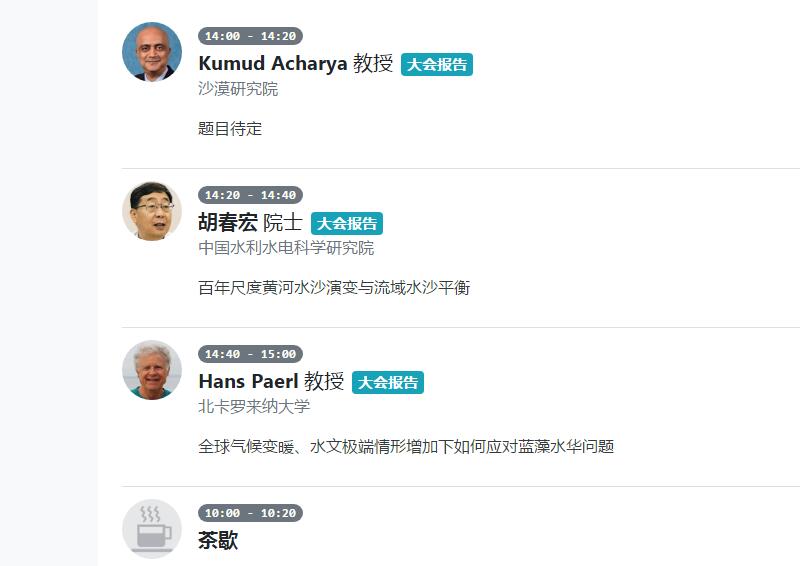Click 中国水利水电科学研究院 affiliation
Viewport: 800px width, 566px height.
click(286, 248)
